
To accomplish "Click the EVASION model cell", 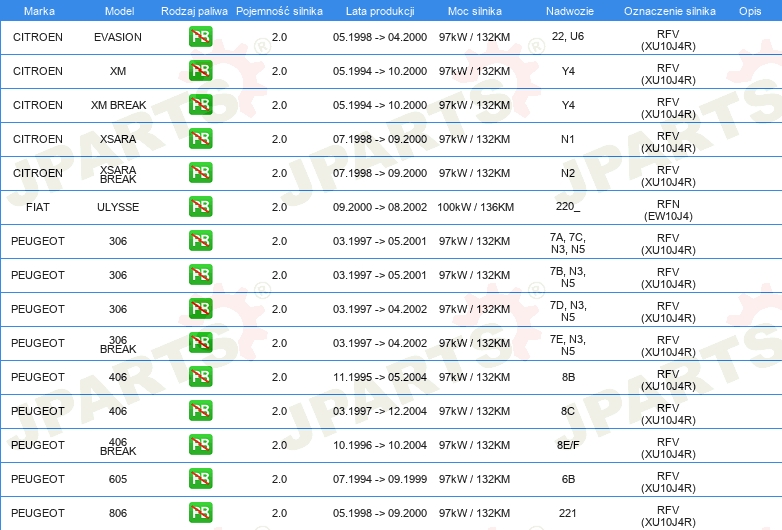I will click(118, 37).
